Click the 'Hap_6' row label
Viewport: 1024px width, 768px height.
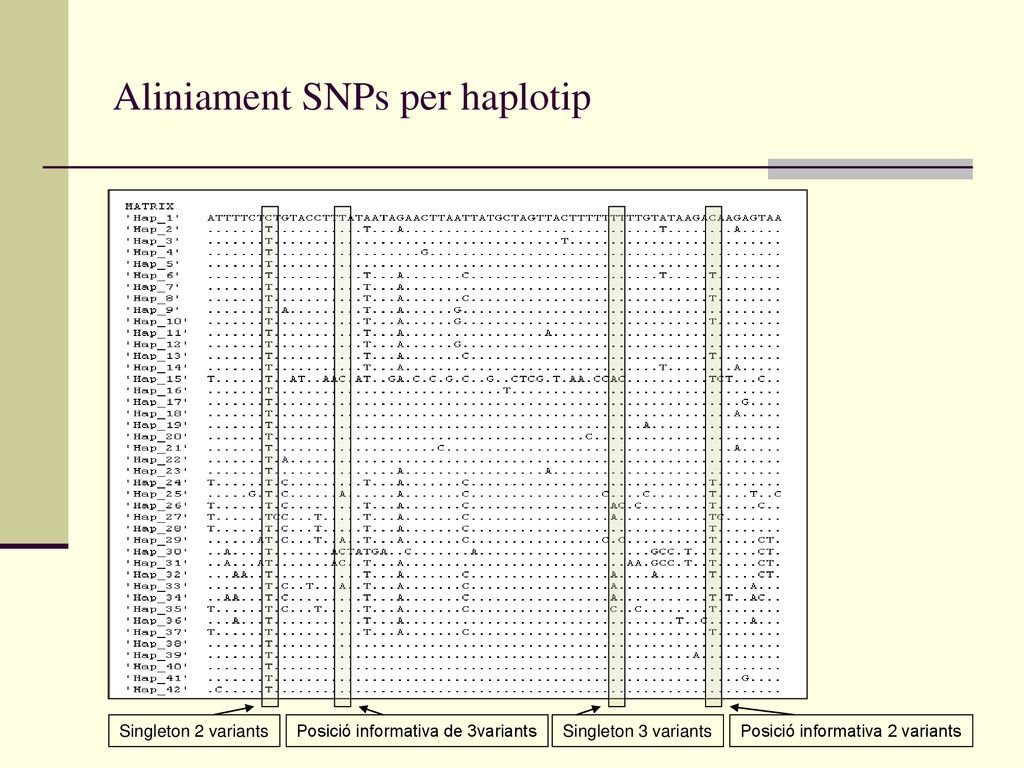[152, 276]
